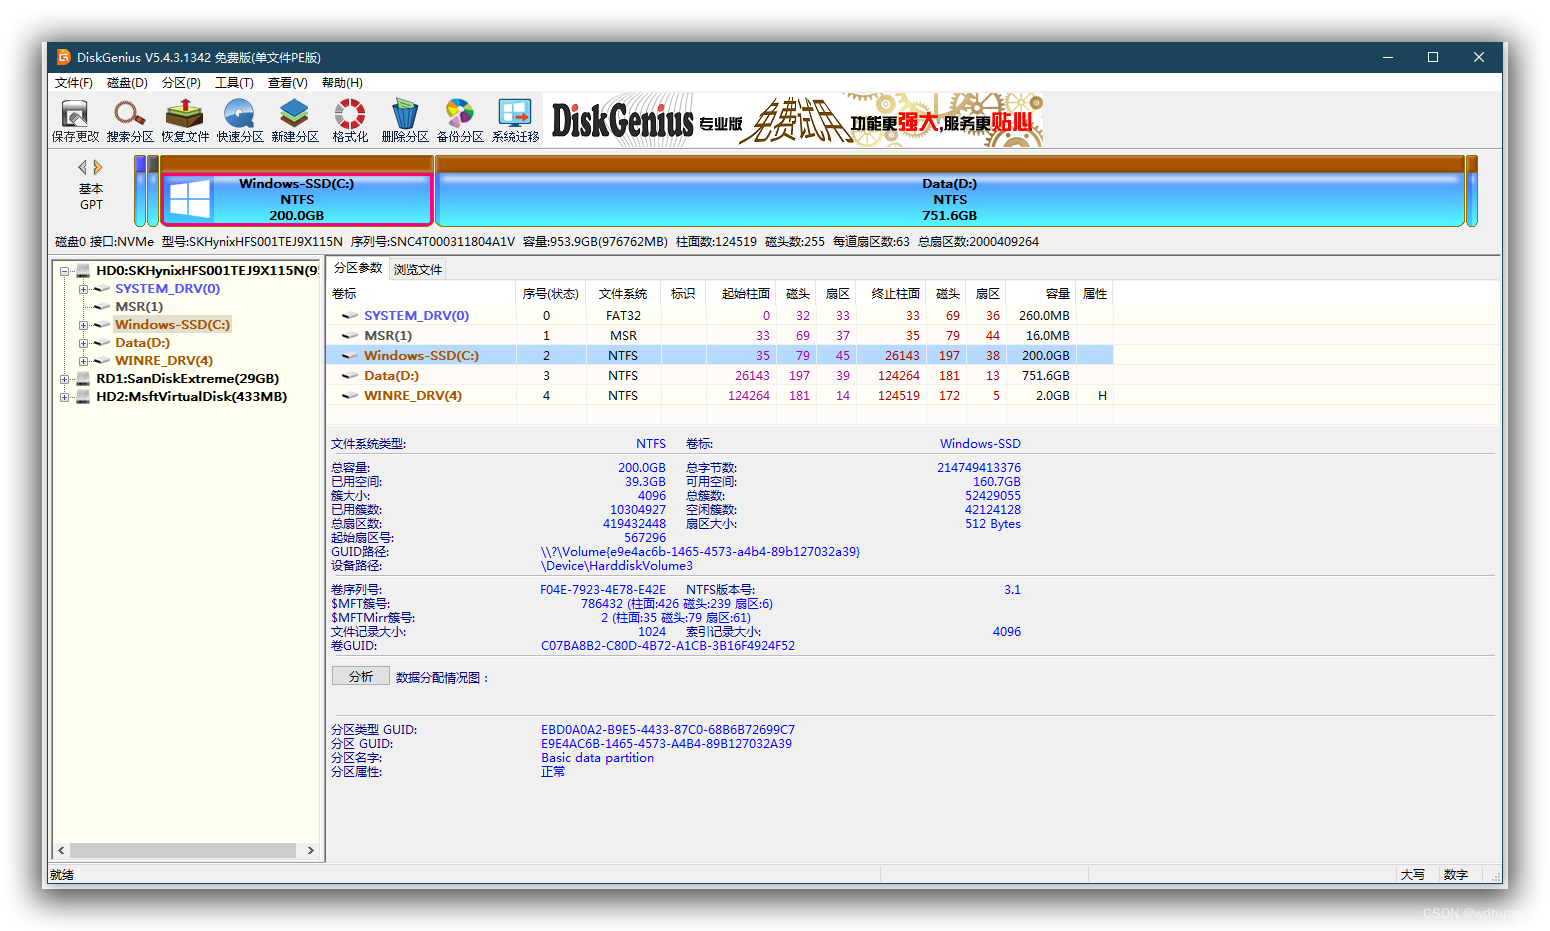The image size is (1550, 931).
Task: Expand the Data(D:) tree node
Action: tap(84, 343)
